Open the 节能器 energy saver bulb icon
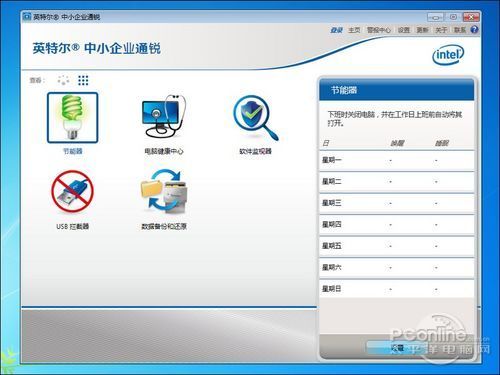 pyautogui.click(x=73, y=118)
